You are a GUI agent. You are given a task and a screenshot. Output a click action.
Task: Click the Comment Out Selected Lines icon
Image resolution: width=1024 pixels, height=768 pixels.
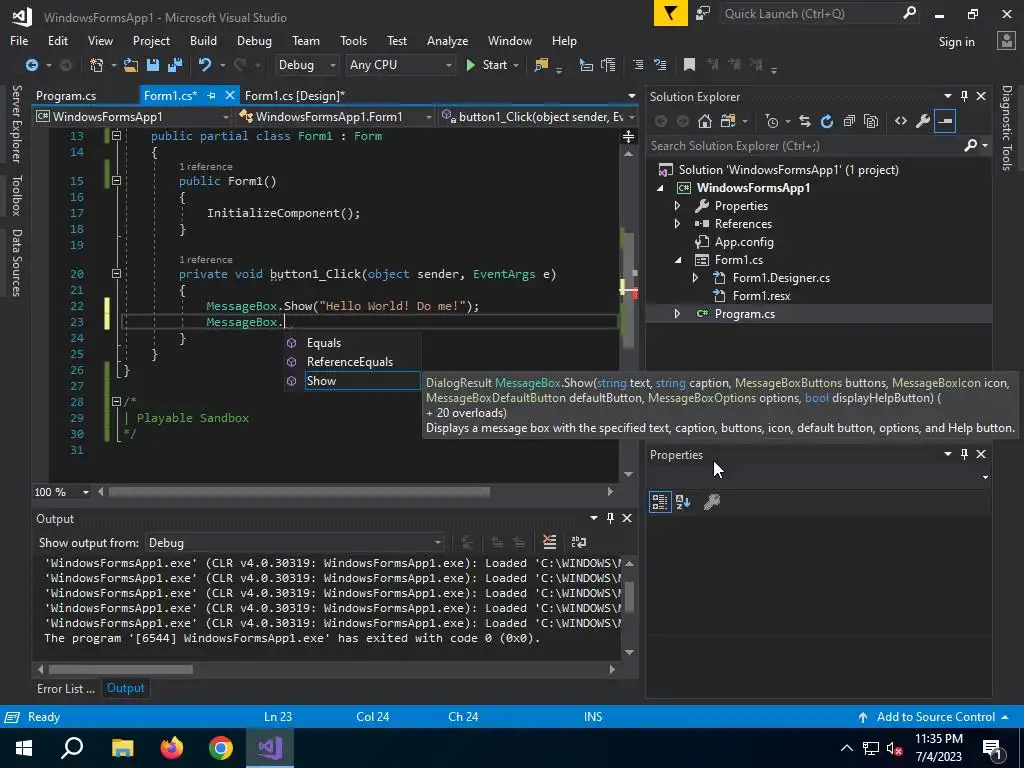(638, 65)
